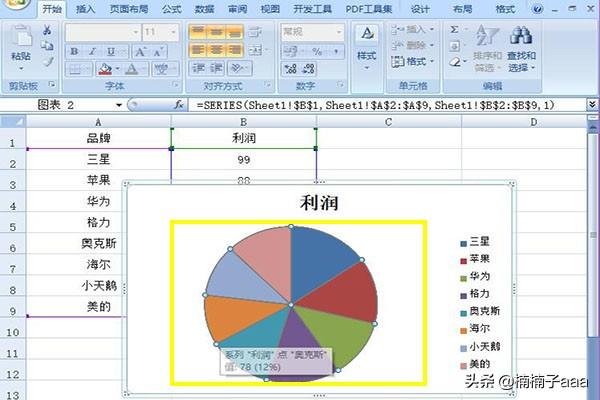Open the alignment (对齐方式) dialog launcher
The width and height of the screenshot is (600, 400).
[x=267, y=85]
